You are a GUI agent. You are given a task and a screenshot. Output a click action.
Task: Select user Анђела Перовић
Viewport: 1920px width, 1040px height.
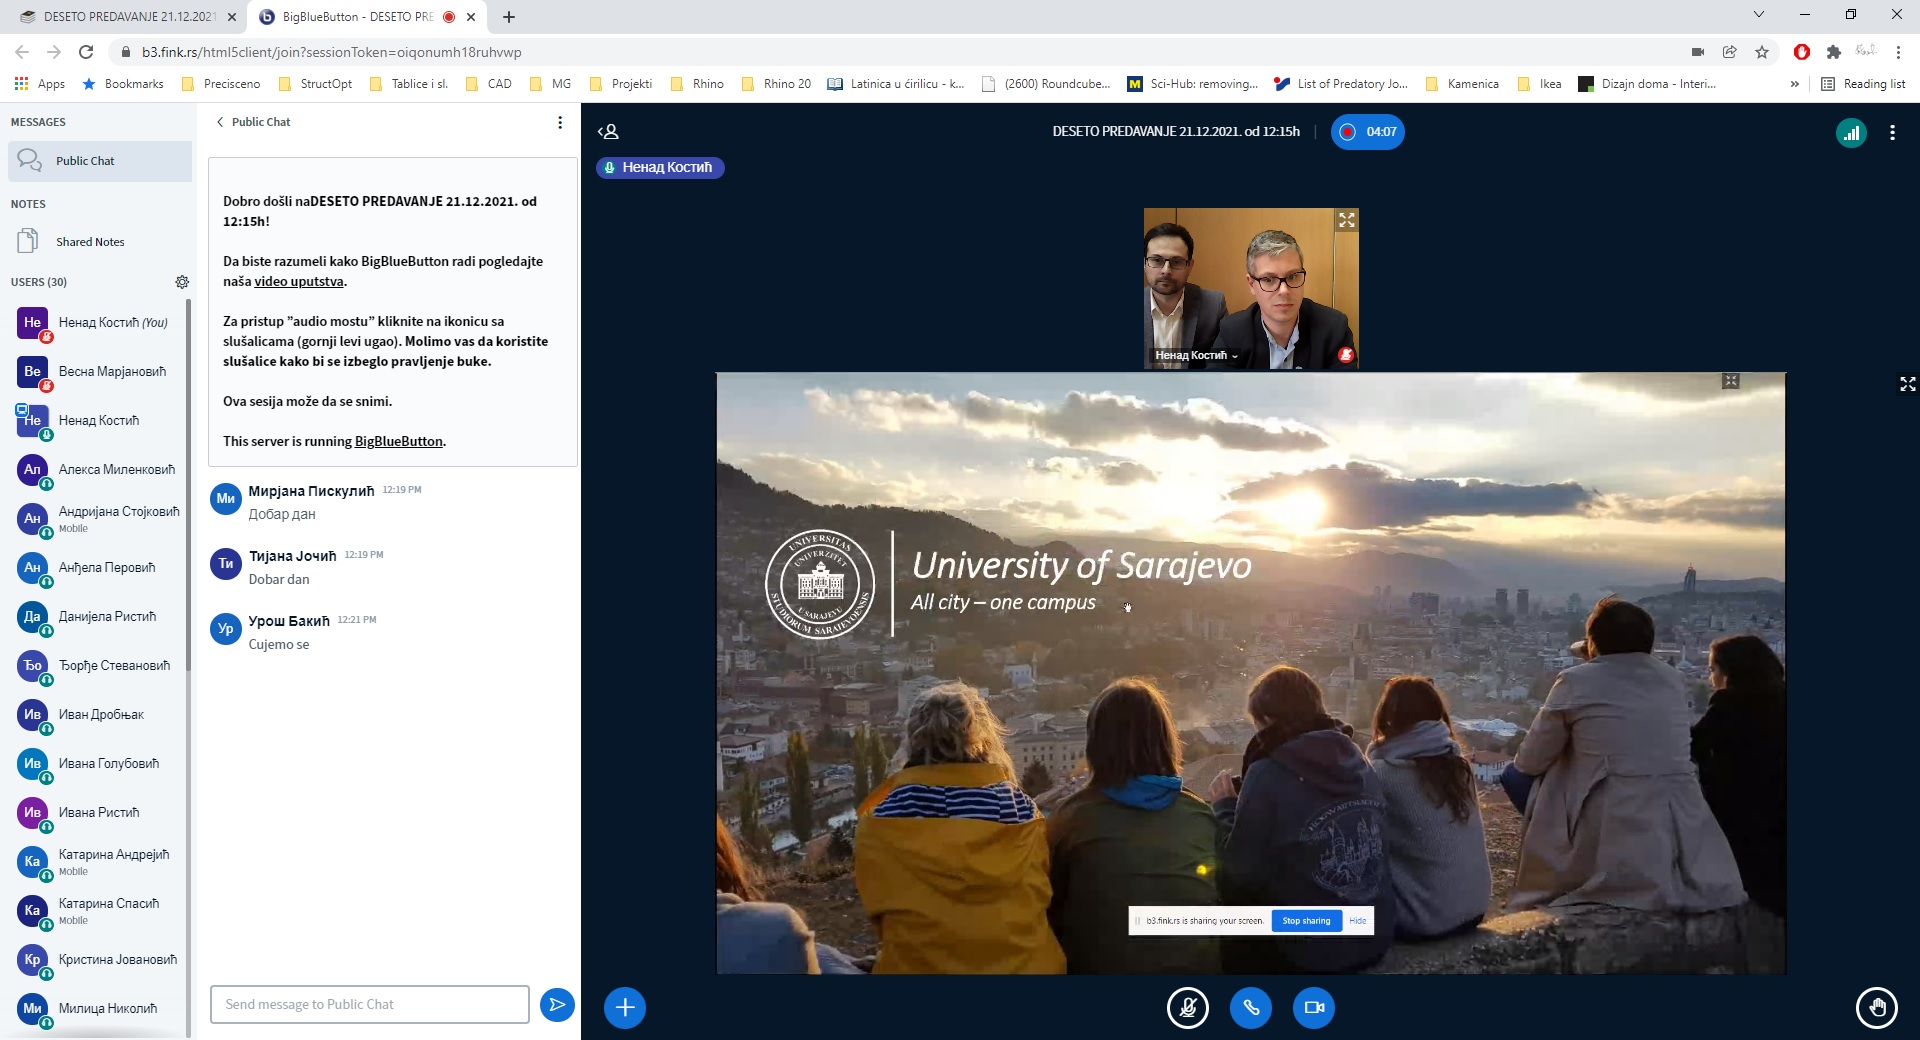[98, 567]
